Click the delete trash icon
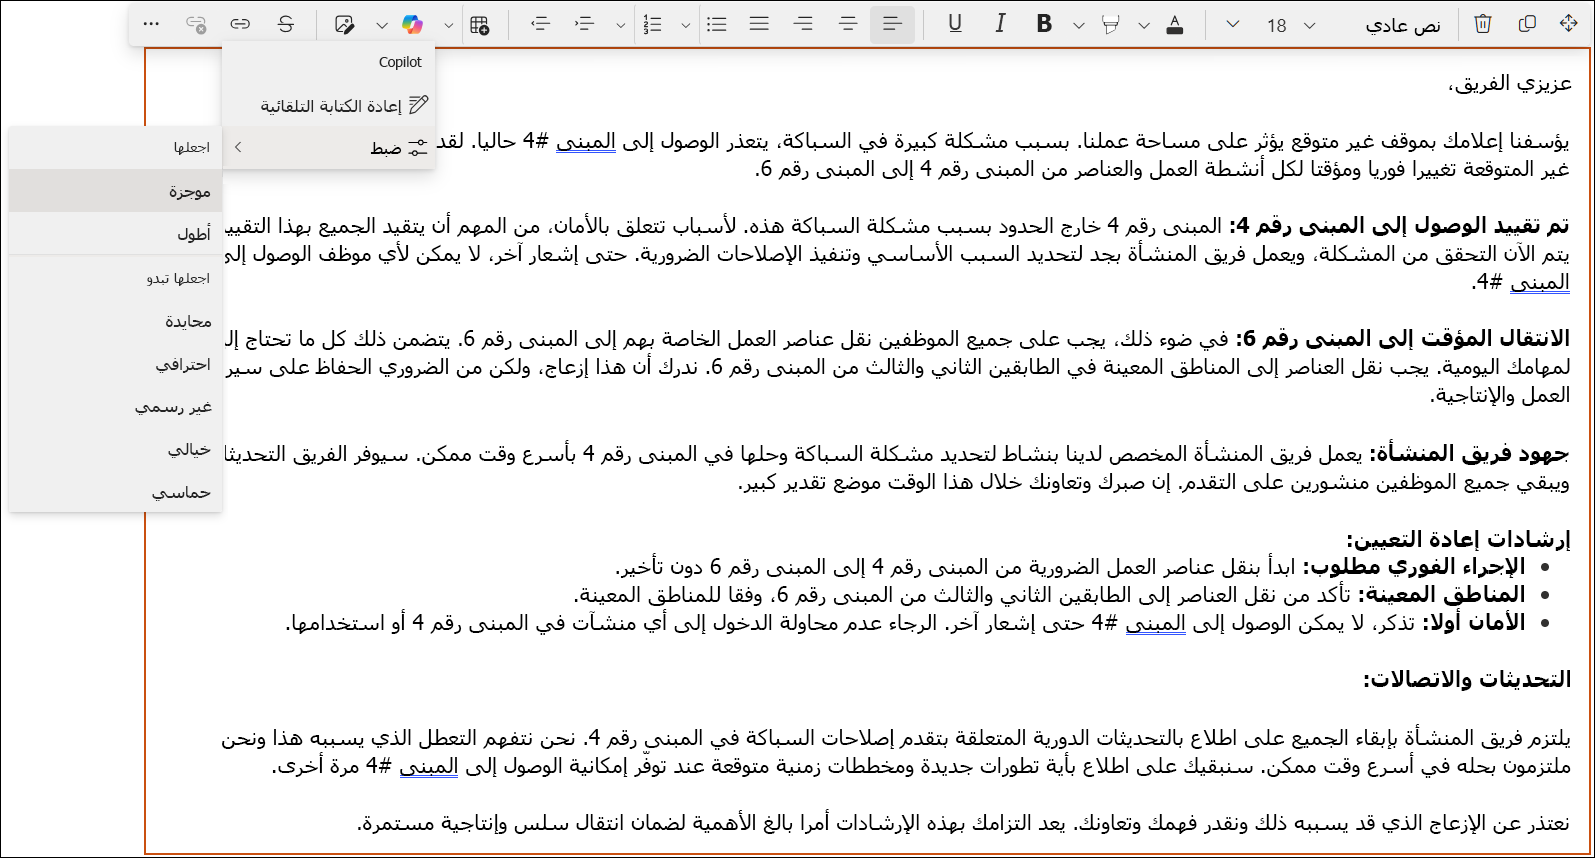 tap(1483, 24)
